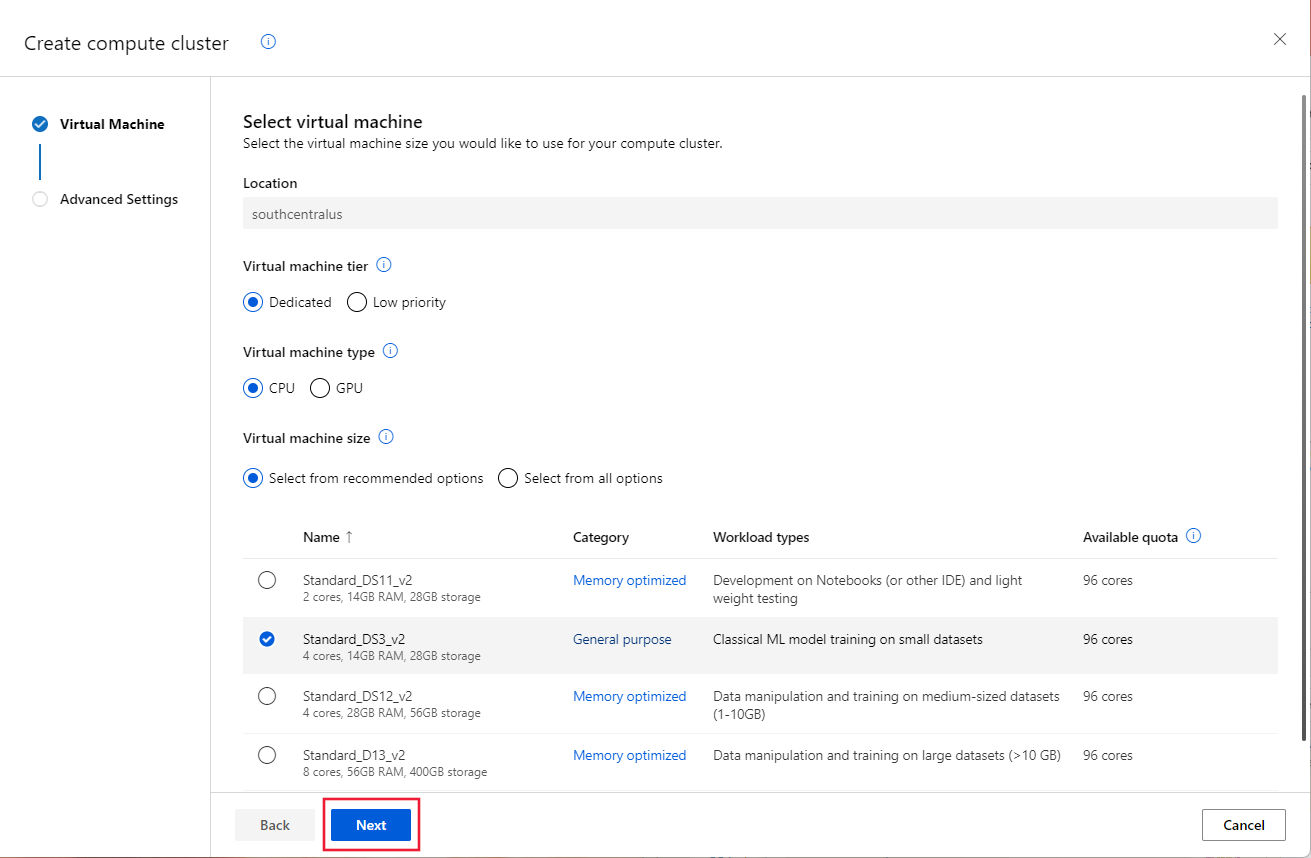The image size is (1311, 858).
Task: Click the Next button
Action: coord(371,824)
